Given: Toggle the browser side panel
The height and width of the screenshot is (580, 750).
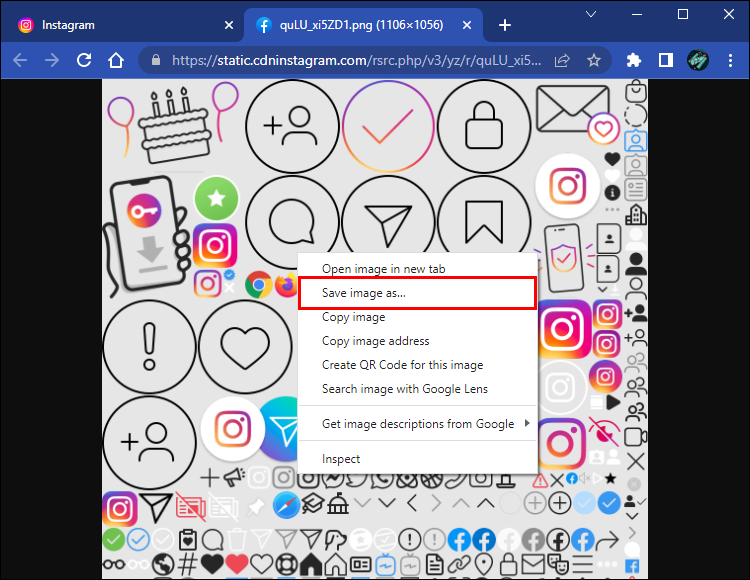Looking at the screenshot, I should point(665,60).
